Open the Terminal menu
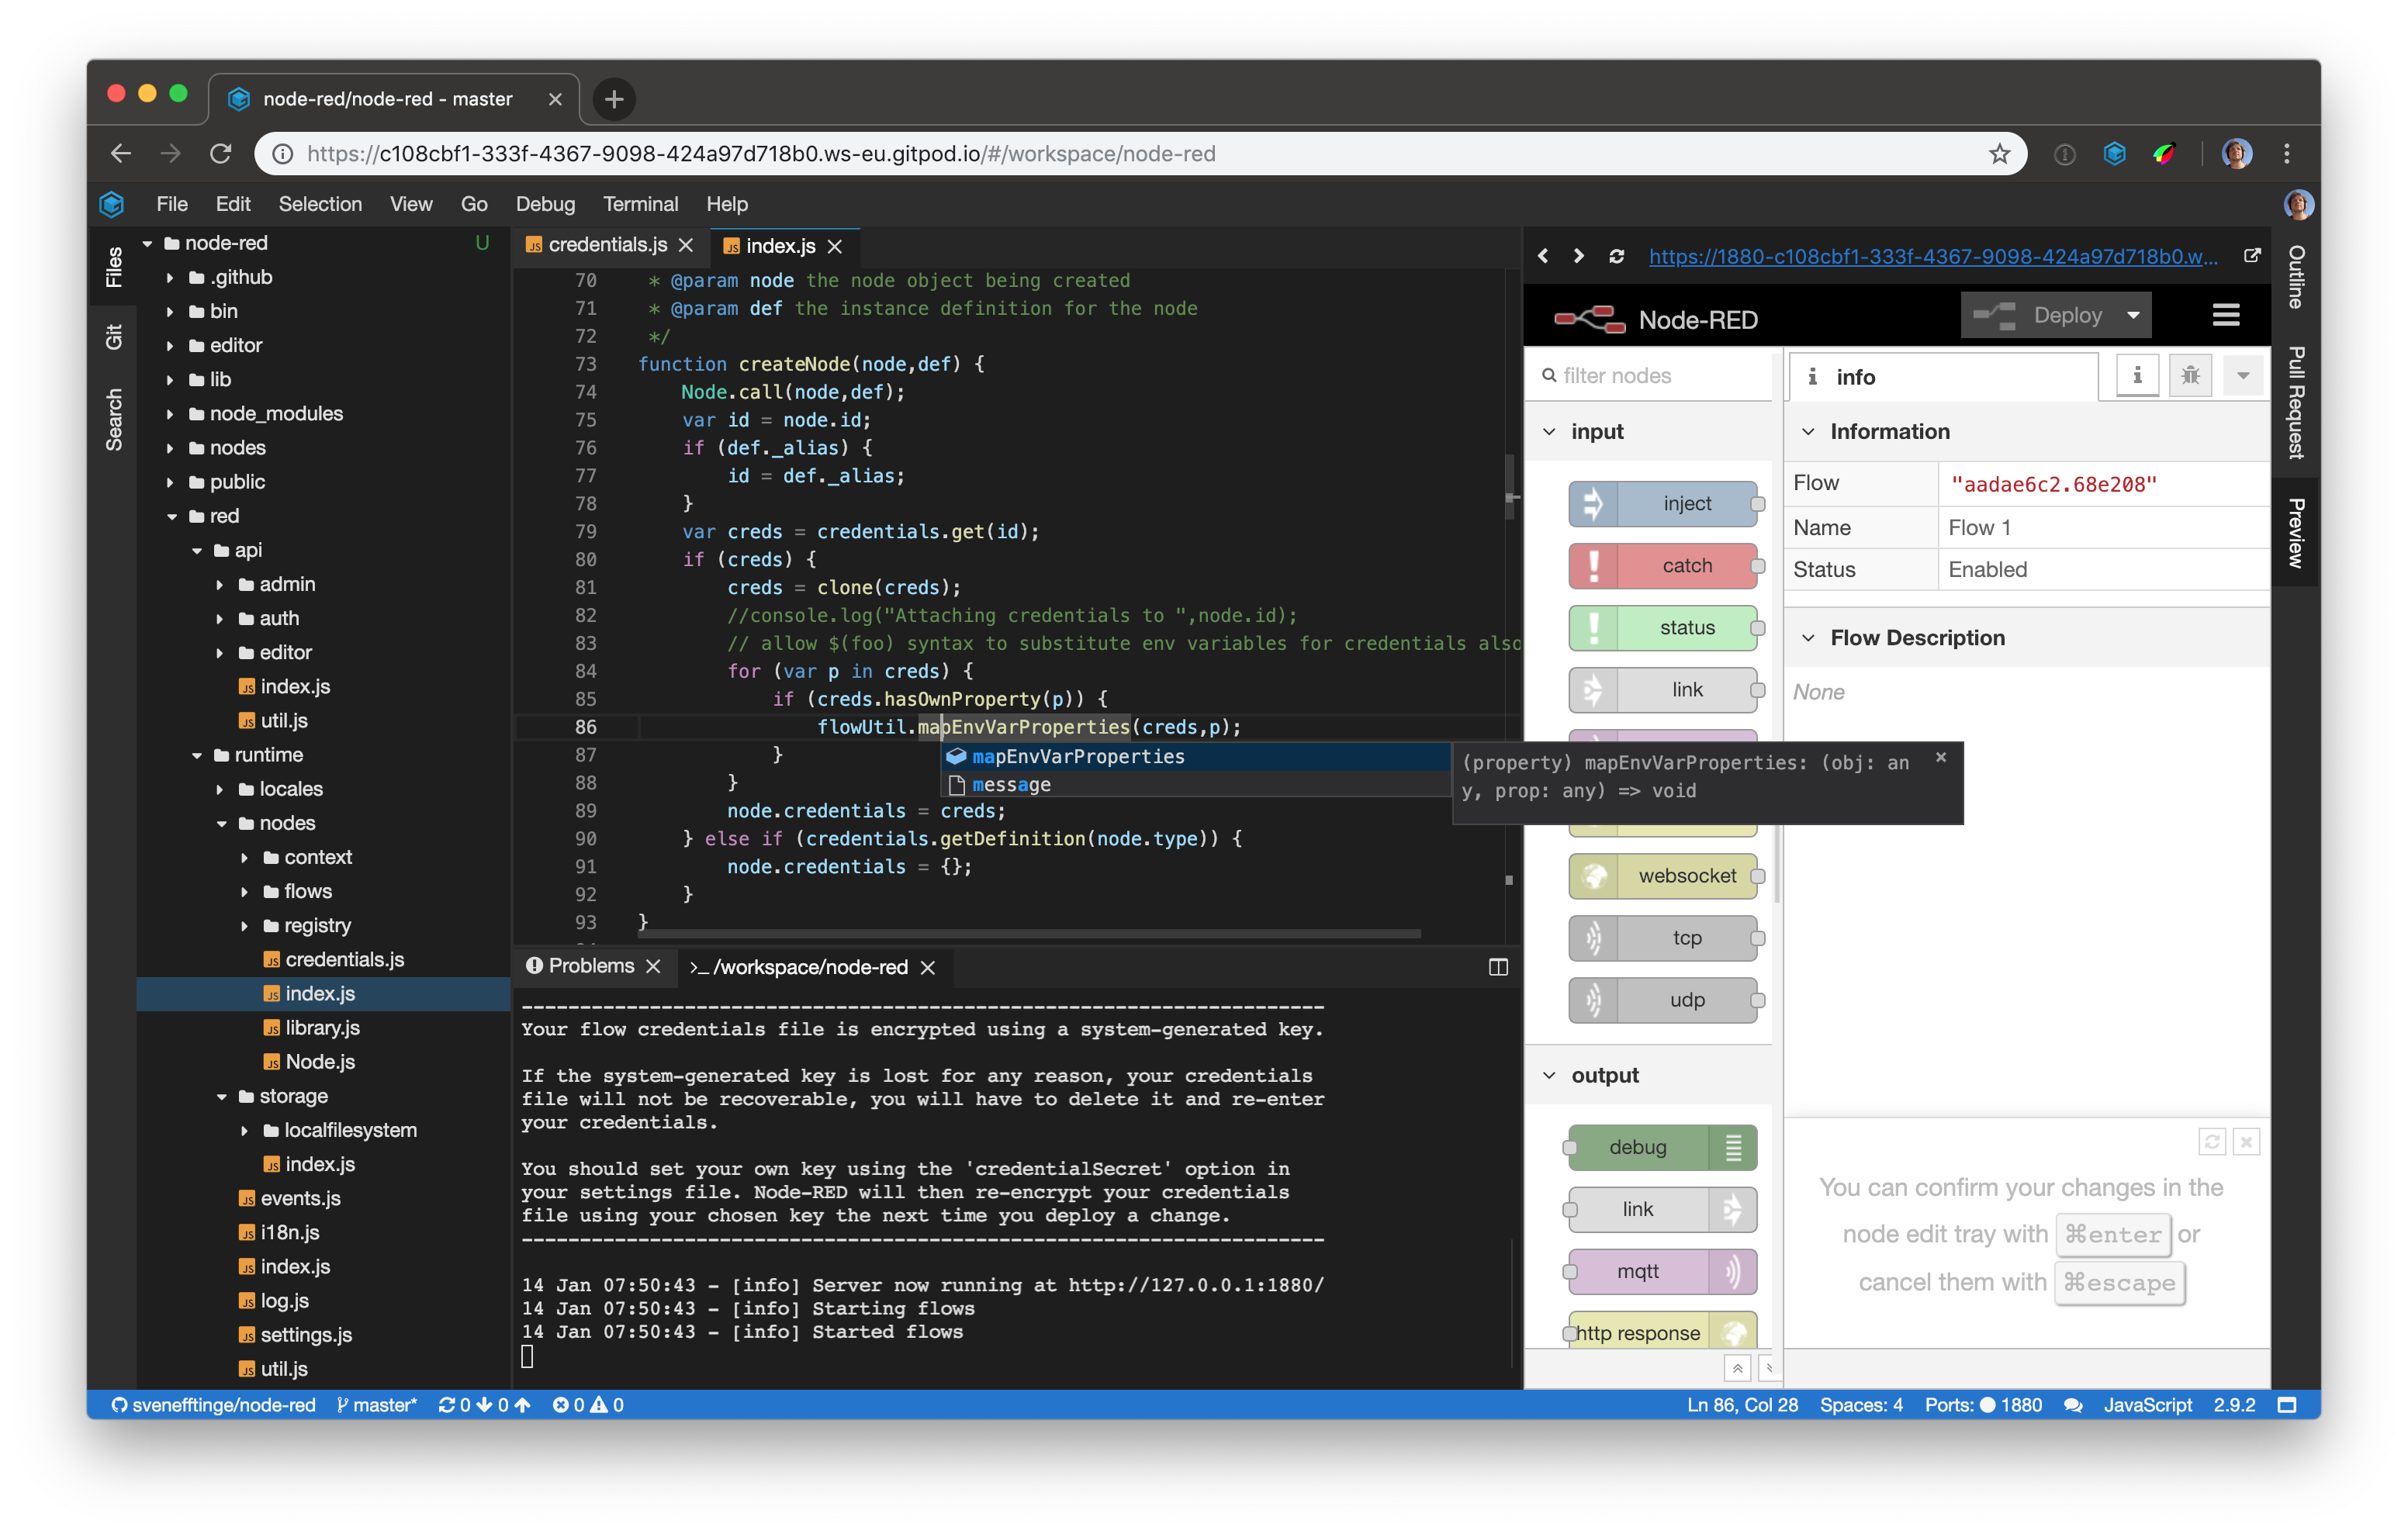The height and width of the screenshot is (1534, 2408). (640, 204)
